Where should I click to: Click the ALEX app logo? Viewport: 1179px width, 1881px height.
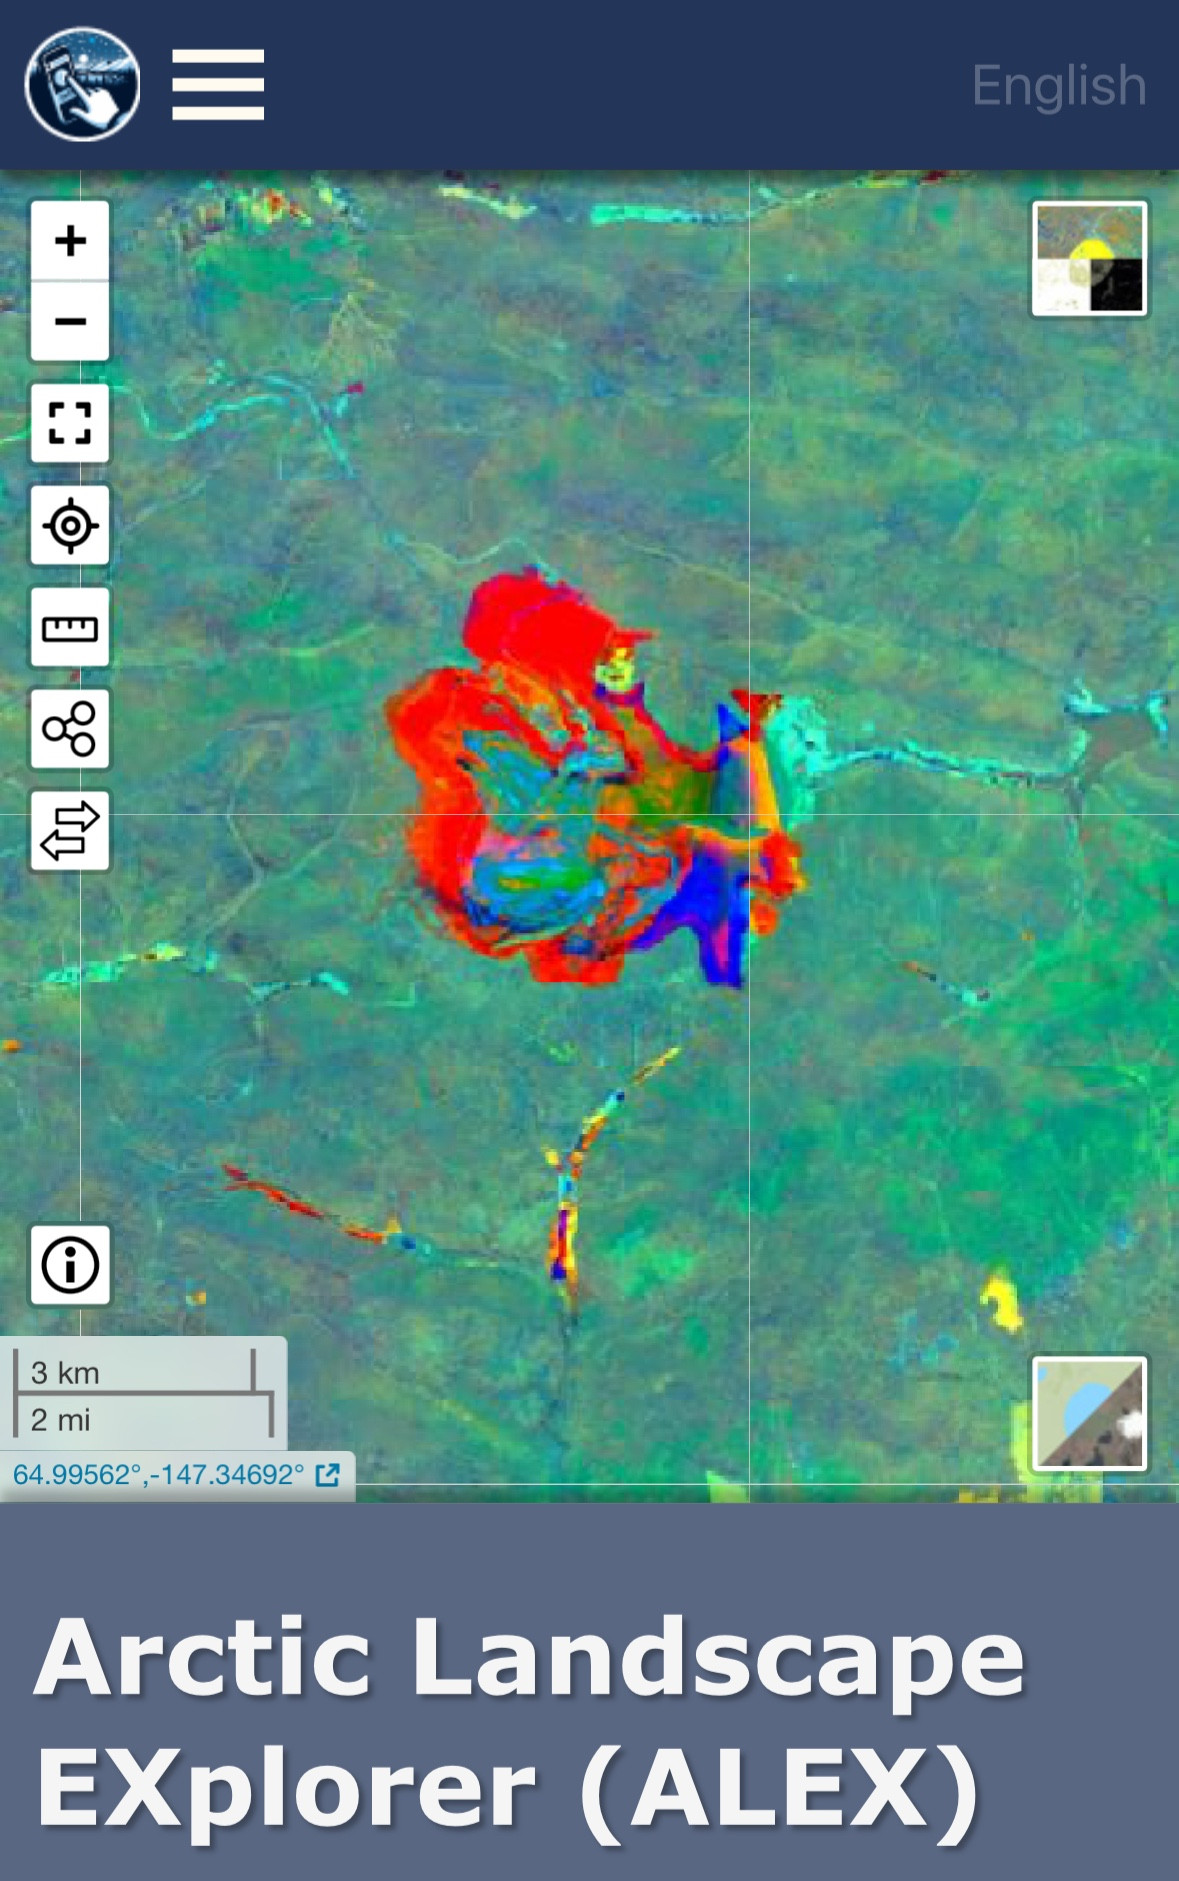click(x=82, y=84)
